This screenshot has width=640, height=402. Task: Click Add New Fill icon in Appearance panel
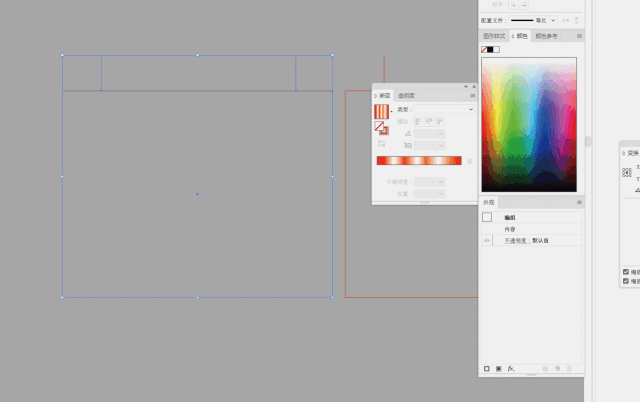[498, 369]
